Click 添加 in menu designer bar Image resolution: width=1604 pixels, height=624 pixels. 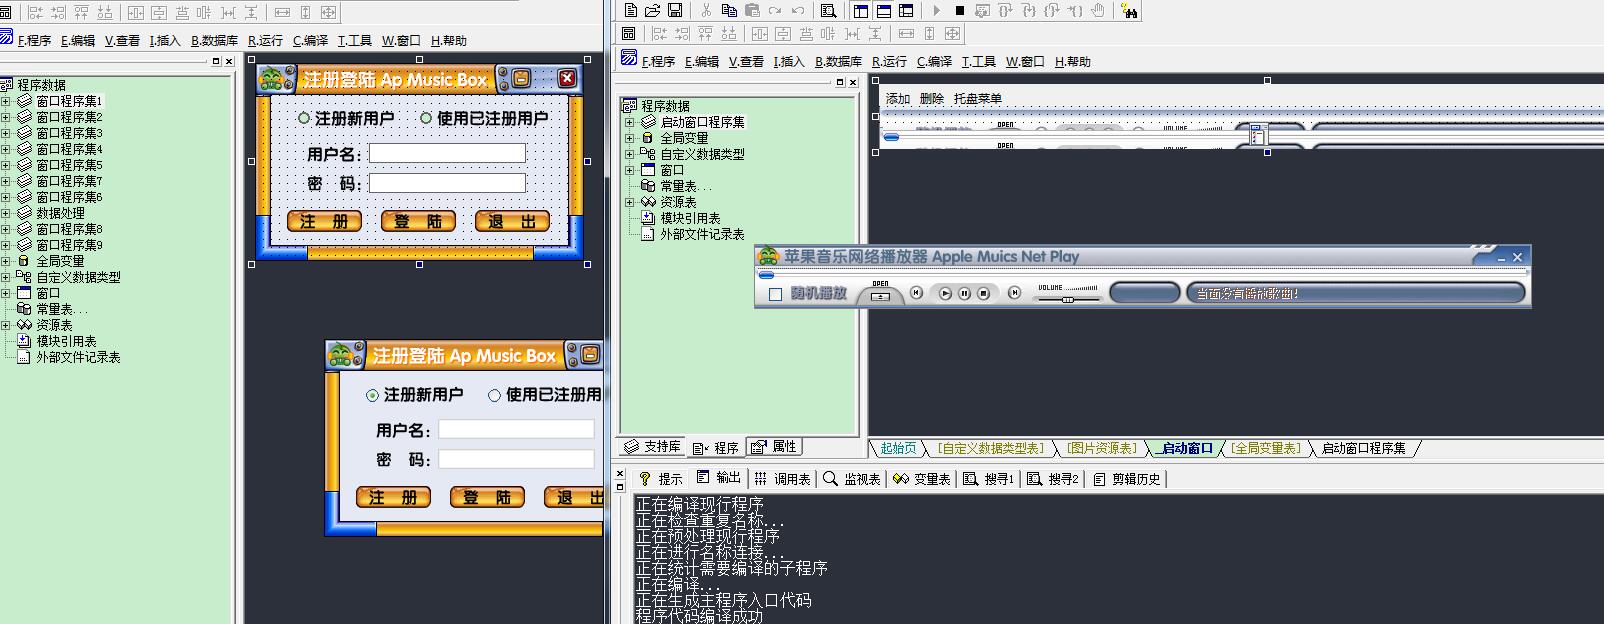click(x=898, y=98)
